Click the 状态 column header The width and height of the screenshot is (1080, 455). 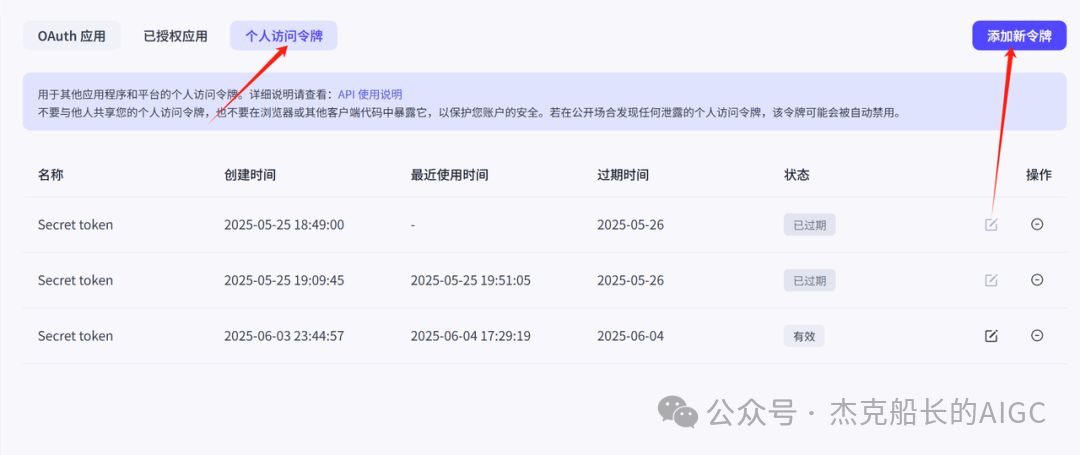[796, 175]
